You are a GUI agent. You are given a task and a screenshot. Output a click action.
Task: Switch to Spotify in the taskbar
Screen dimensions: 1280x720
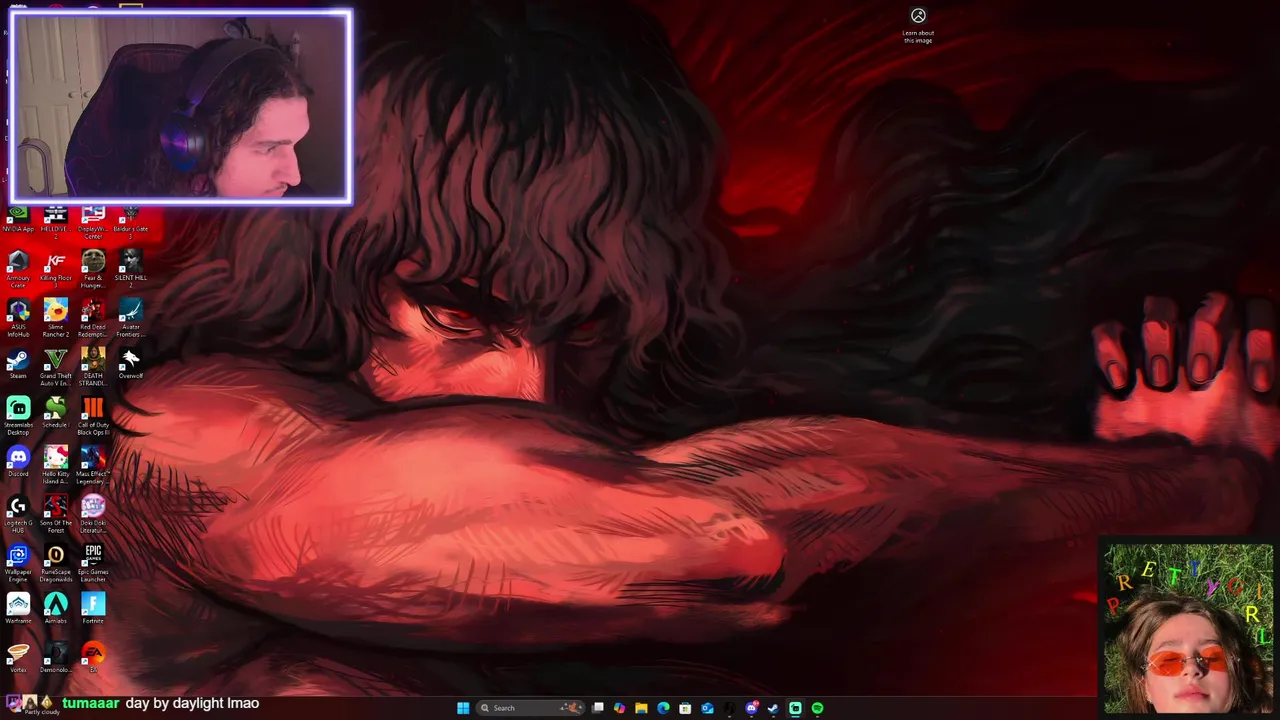pyautogui.click(x=817, y=708)
